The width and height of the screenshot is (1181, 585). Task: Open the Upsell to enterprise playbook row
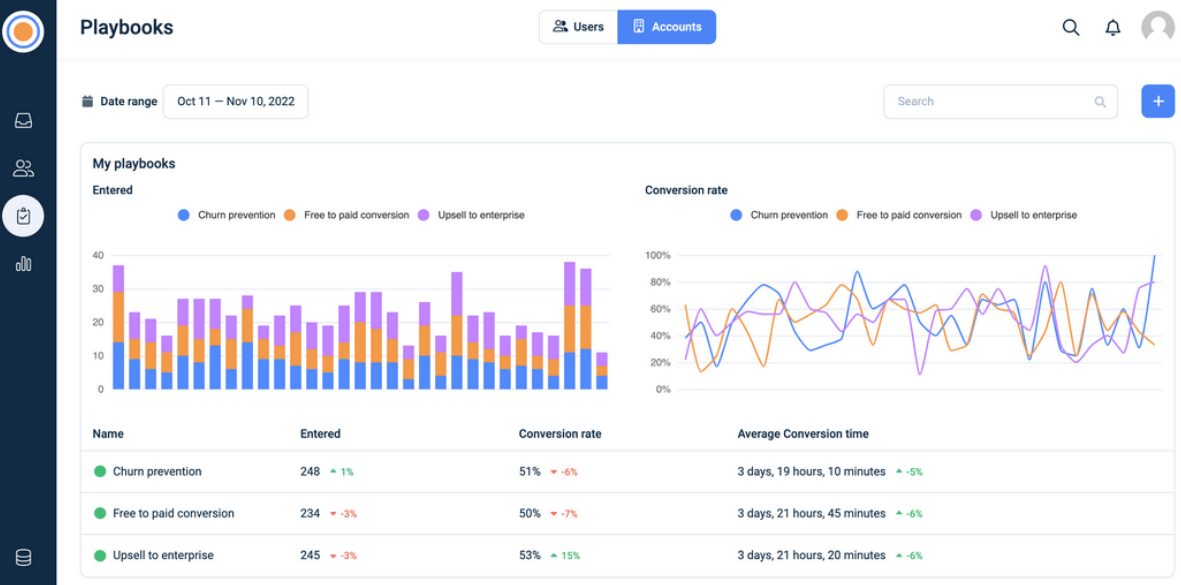163,555
